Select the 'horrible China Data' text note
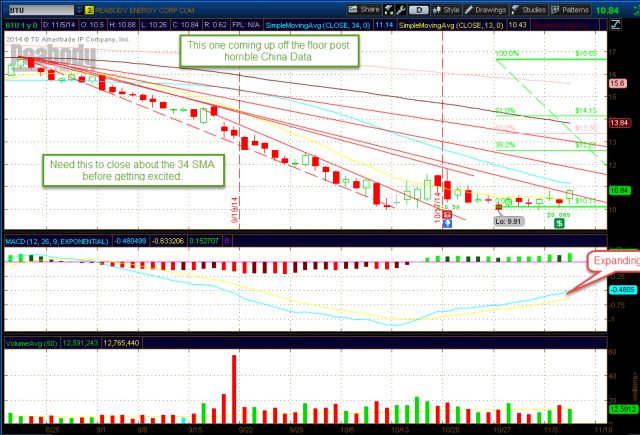 [x=269, y=51]
